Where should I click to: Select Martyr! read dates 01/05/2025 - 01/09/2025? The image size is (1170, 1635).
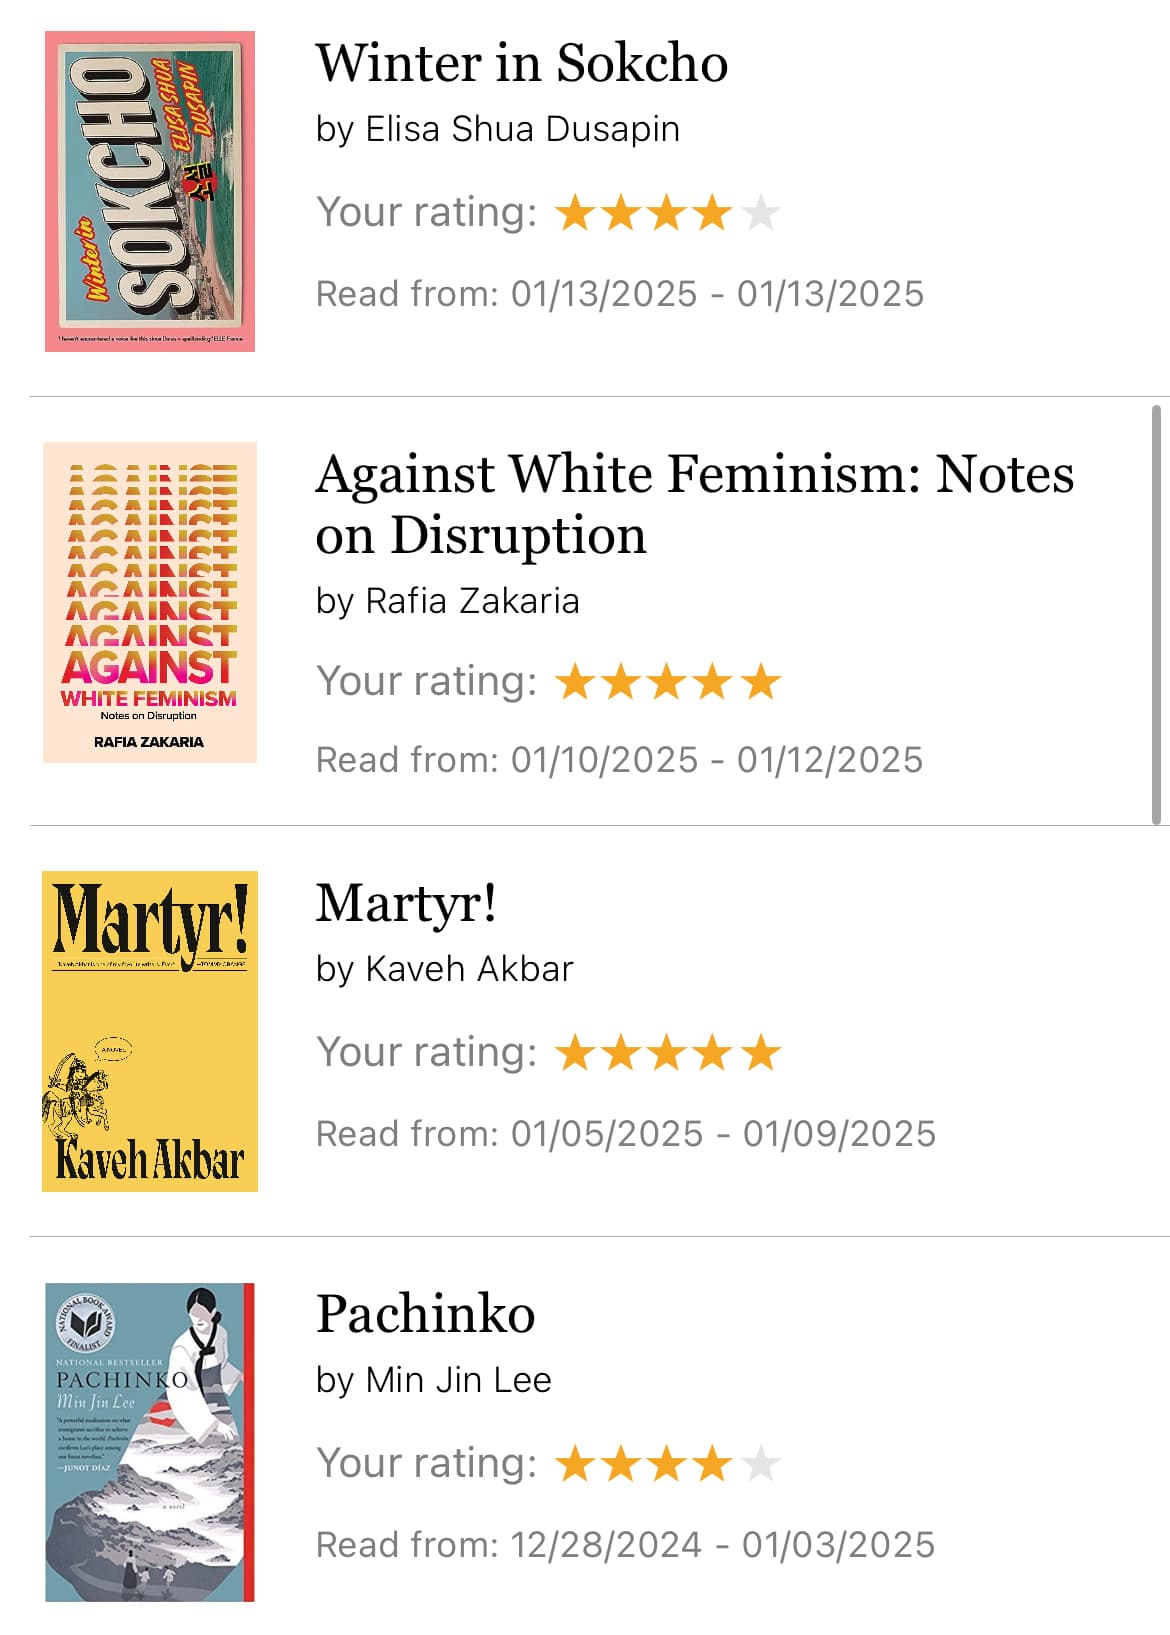[723, 1134]
